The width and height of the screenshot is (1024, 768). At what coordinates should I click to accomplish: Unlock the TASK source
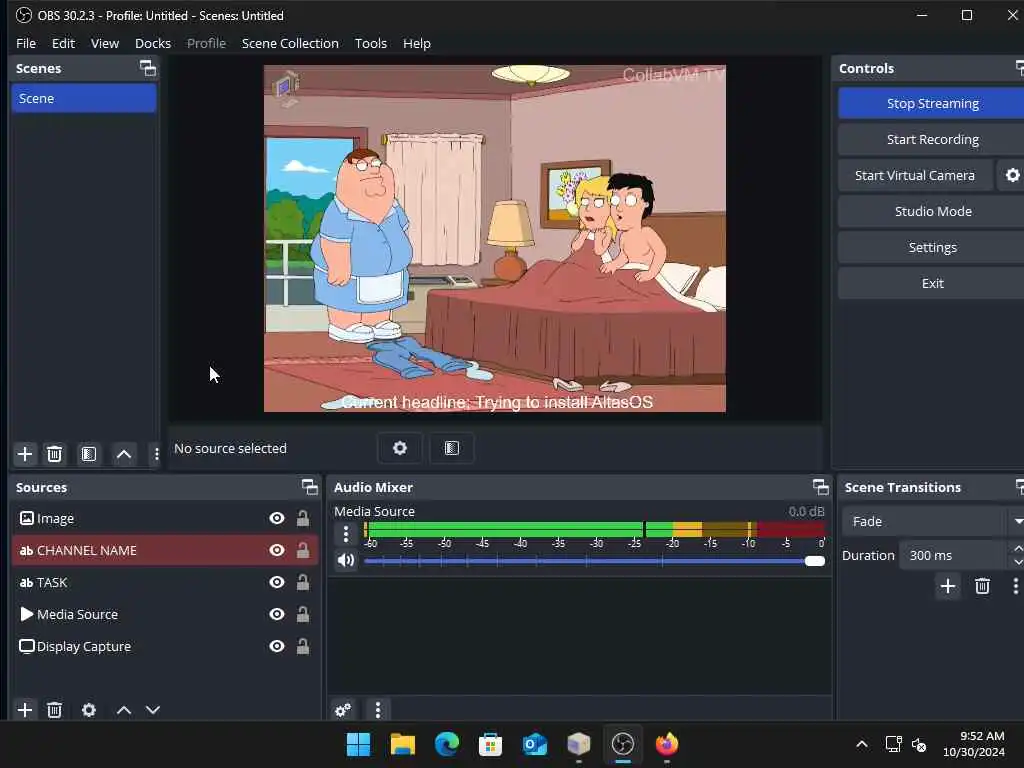[x=303, y=582]
